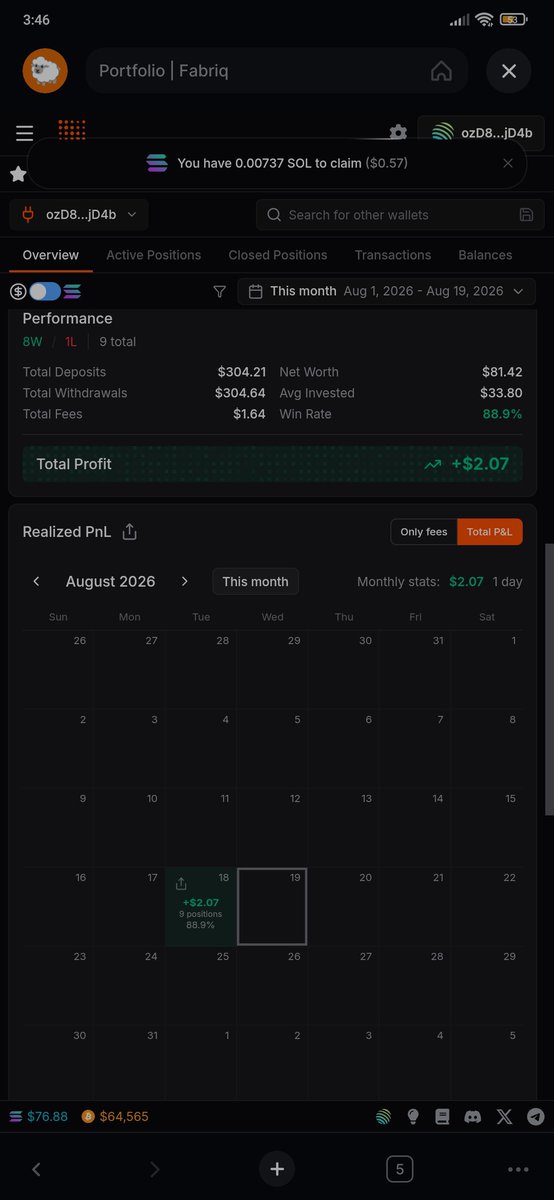
Task: Click the browser home icon
Action: click(441, 72)
